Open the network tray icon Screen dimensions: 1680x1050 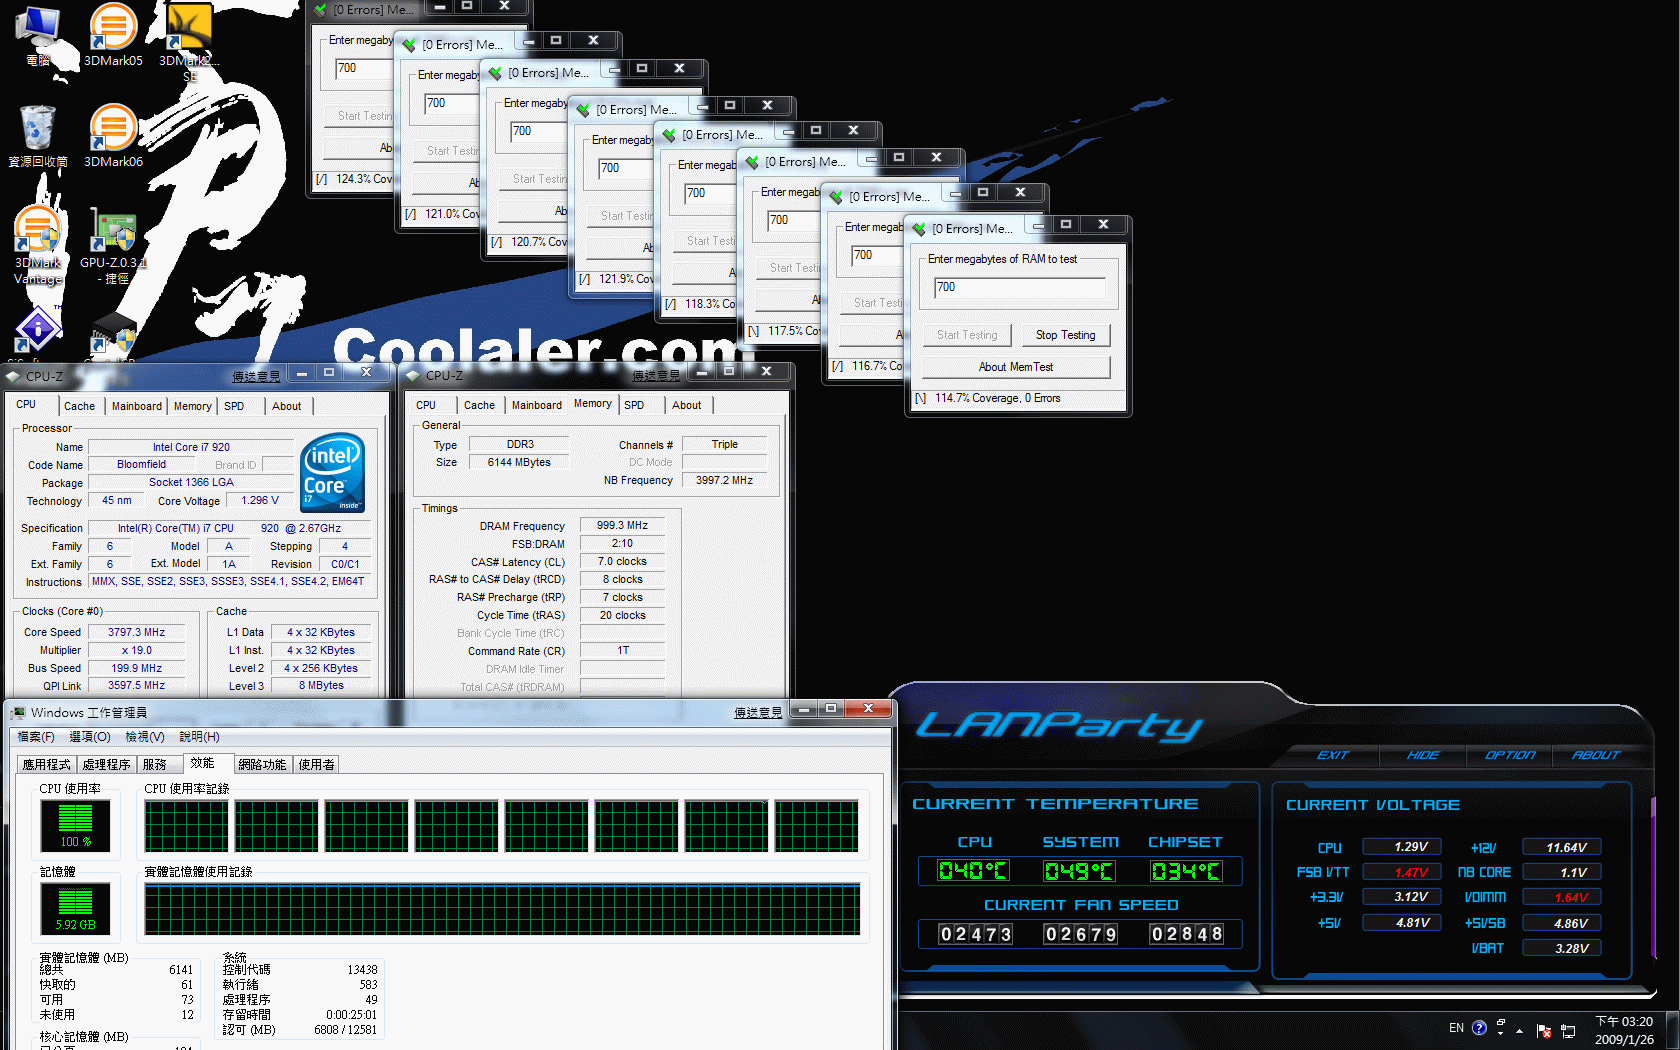click(1568, 1030)
